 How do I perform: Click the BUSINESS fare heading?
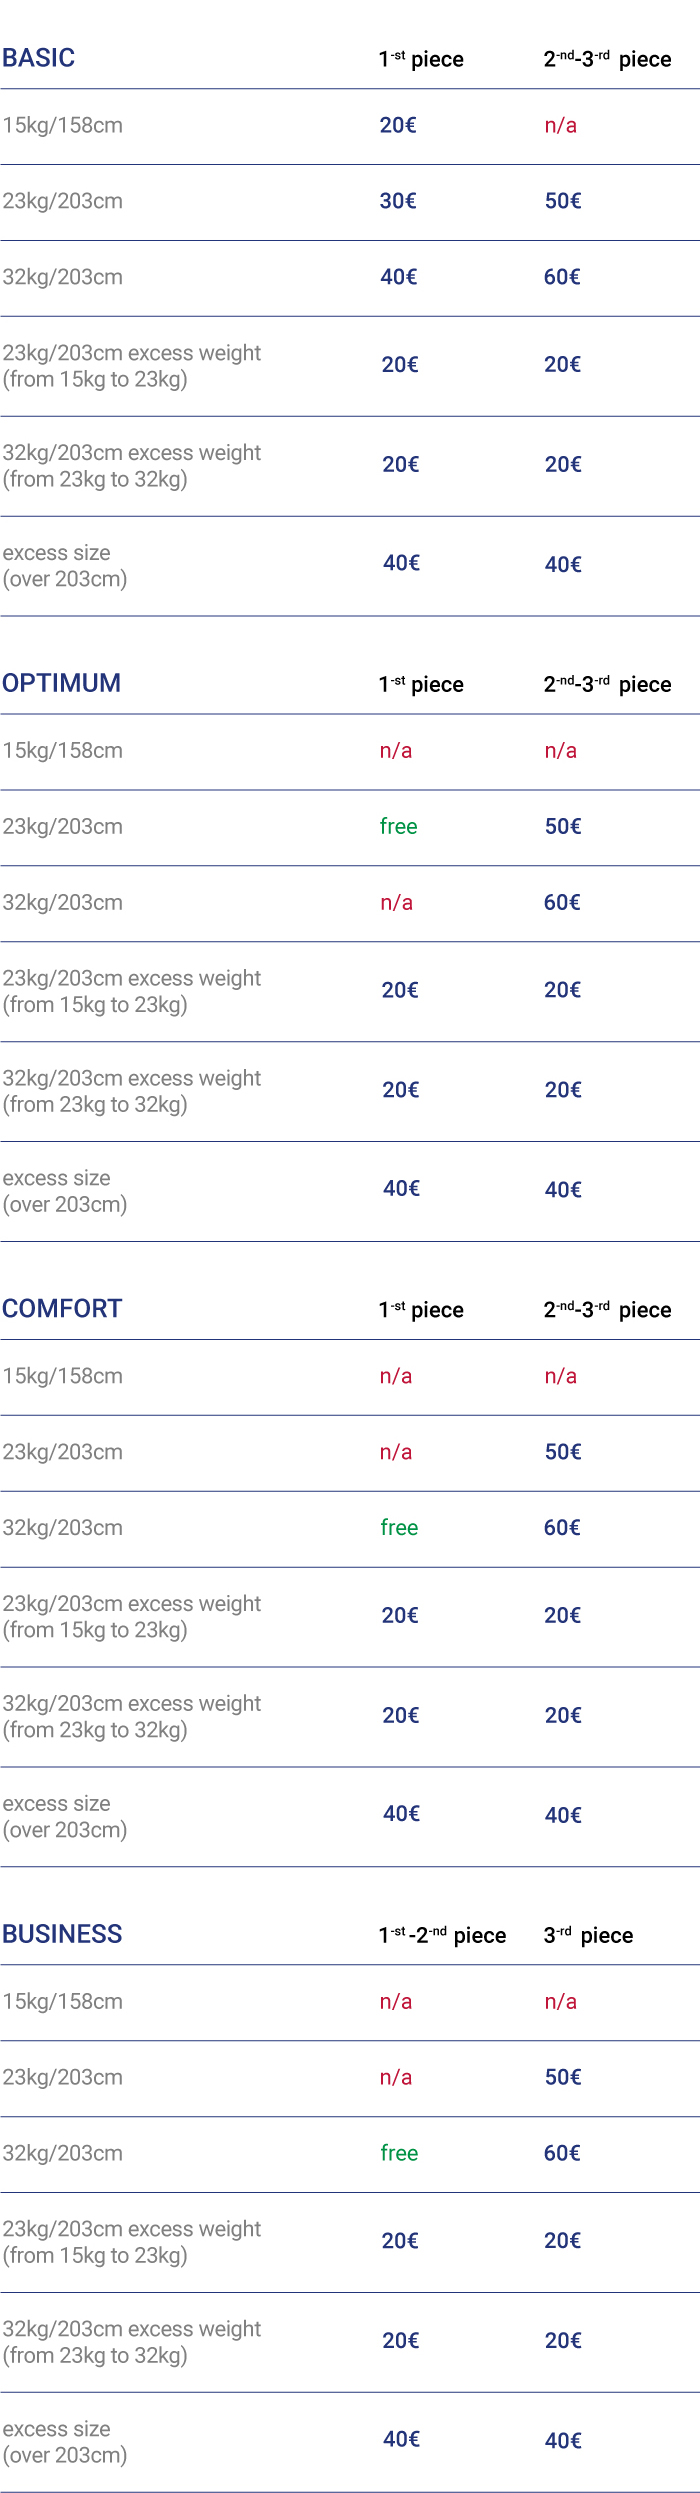point(62,1933)
